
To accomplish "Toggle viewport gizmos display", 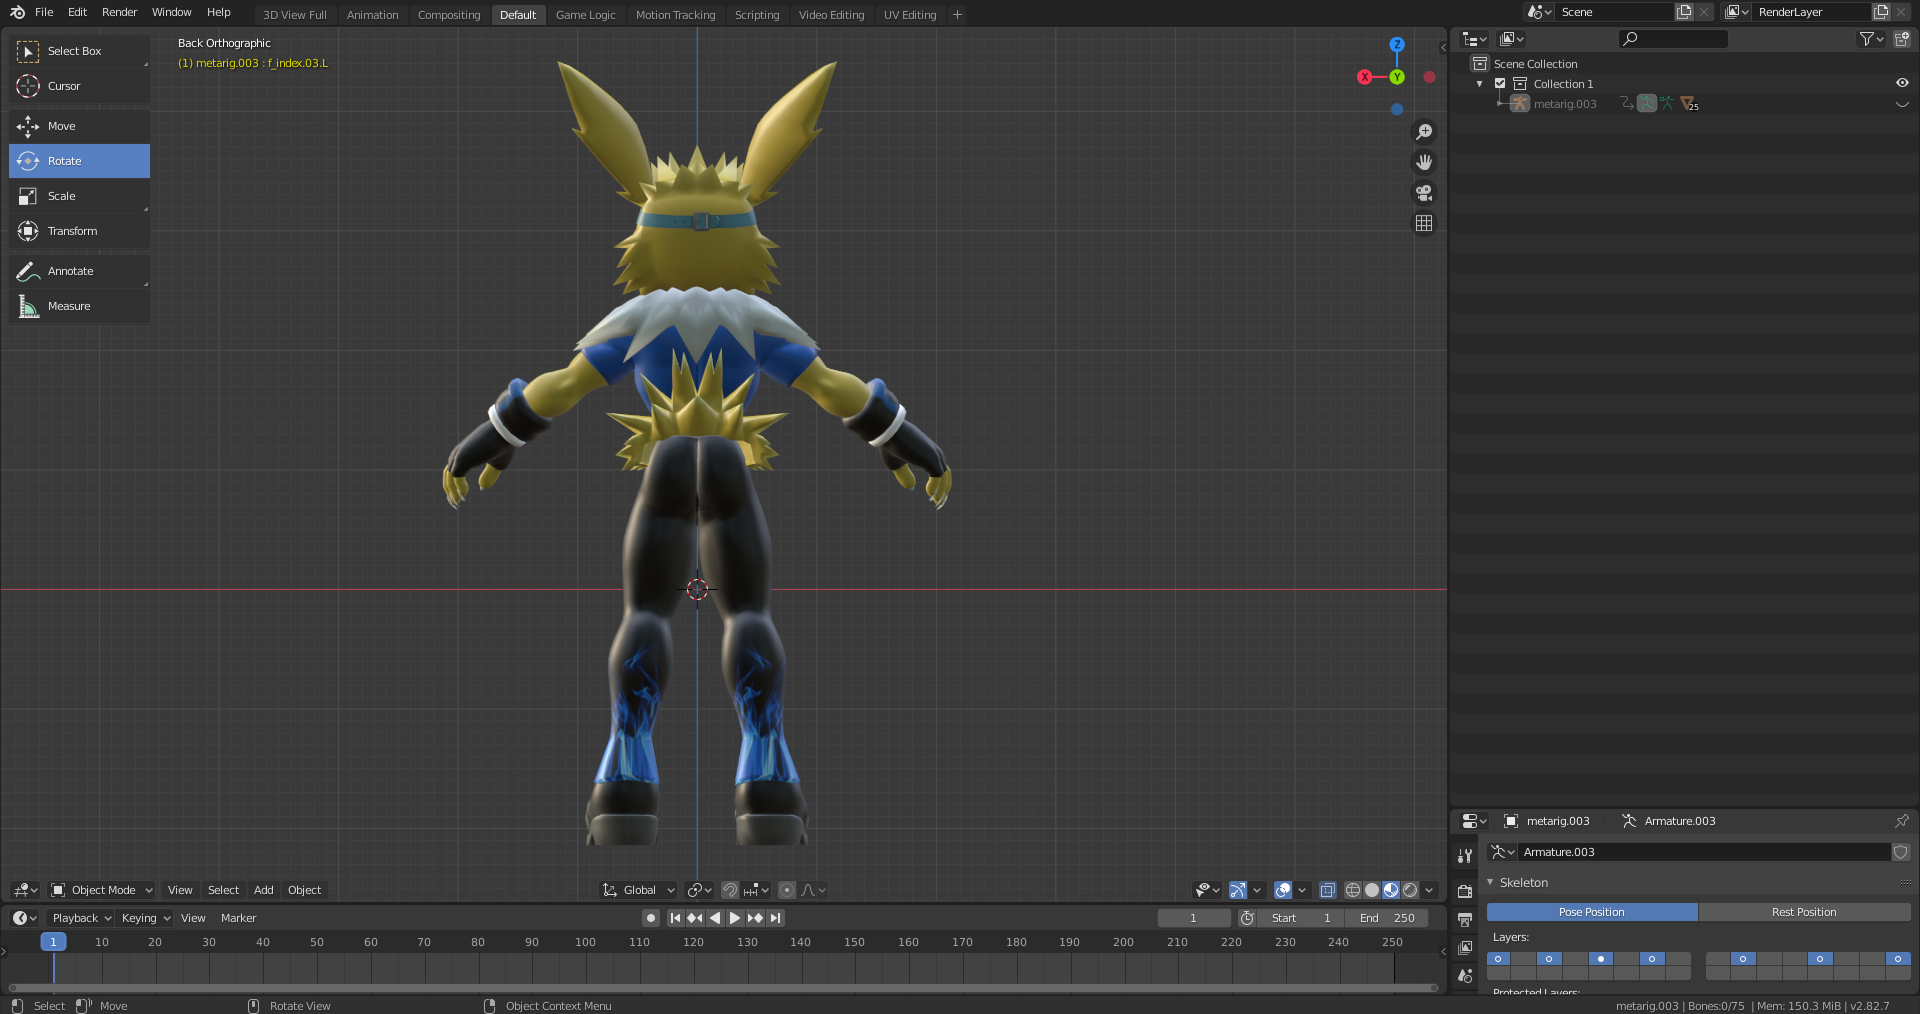I will pos(1238,890).
